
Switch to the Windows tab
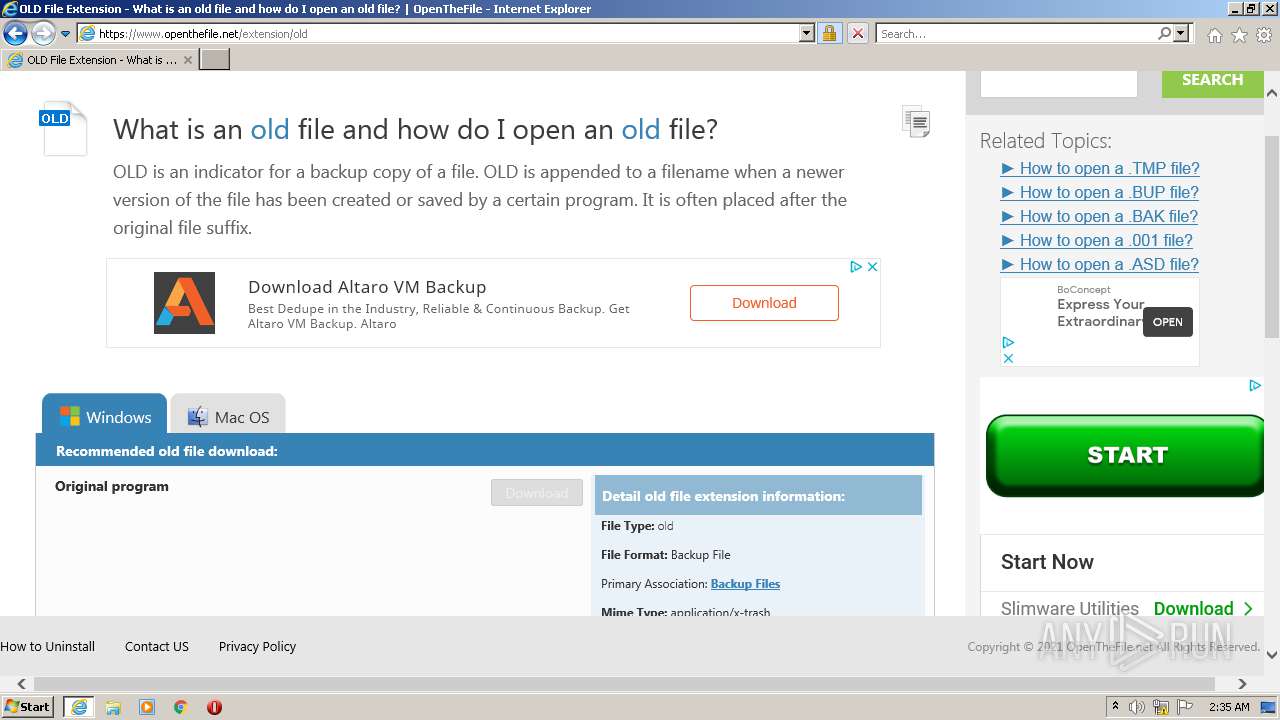tap(105, 414)
